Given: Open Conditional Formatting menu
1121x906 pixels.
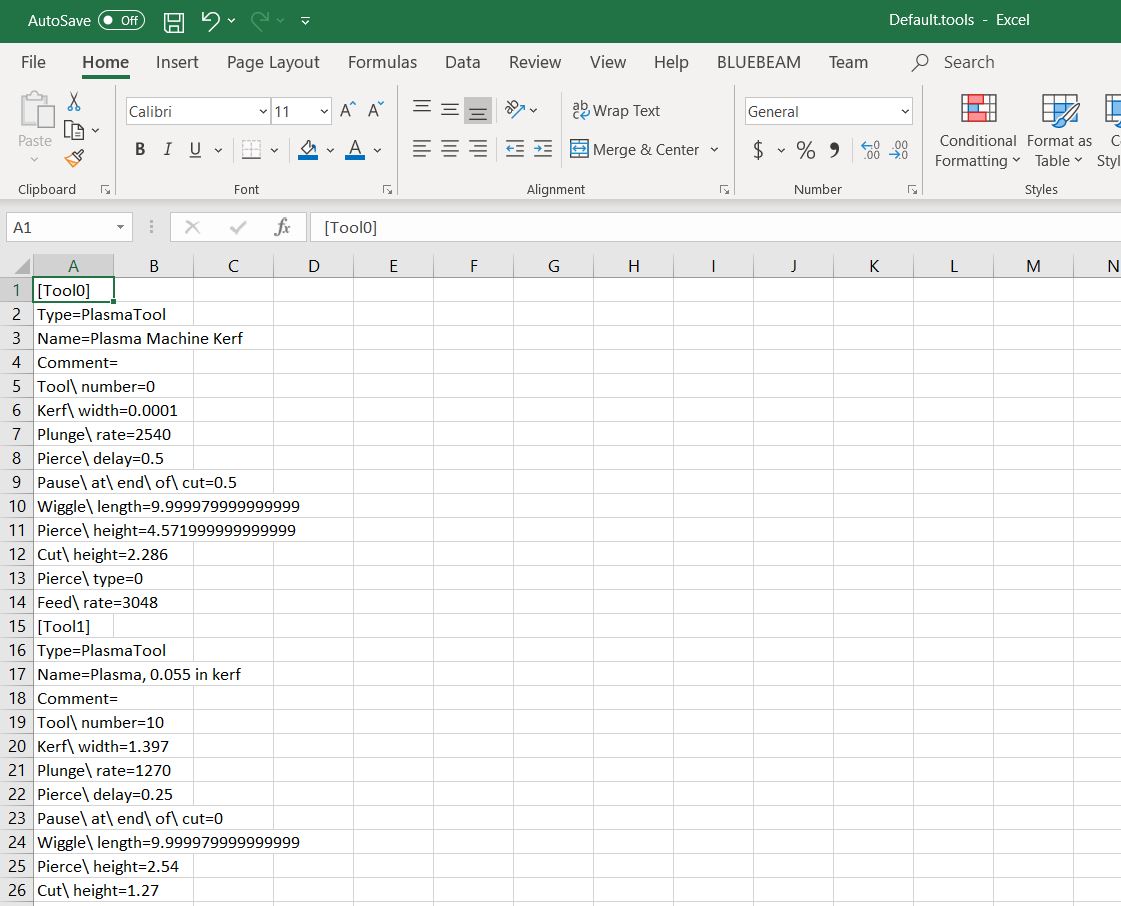Looking at the screenshot, I should coord(977,131).
